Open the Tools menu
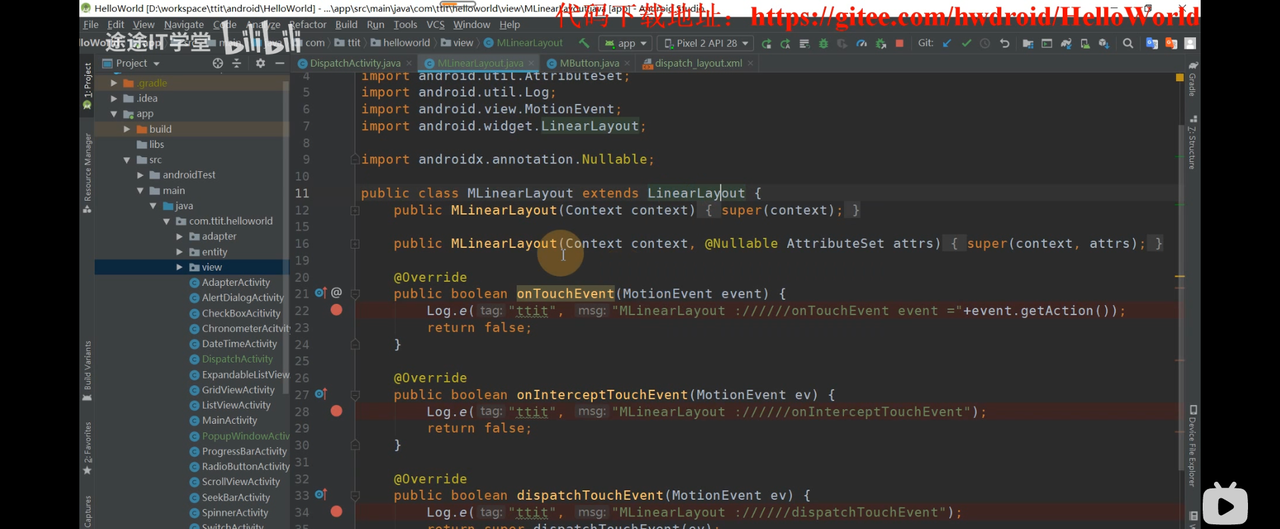Screen dimensions: 1280x529 [405, 24]
